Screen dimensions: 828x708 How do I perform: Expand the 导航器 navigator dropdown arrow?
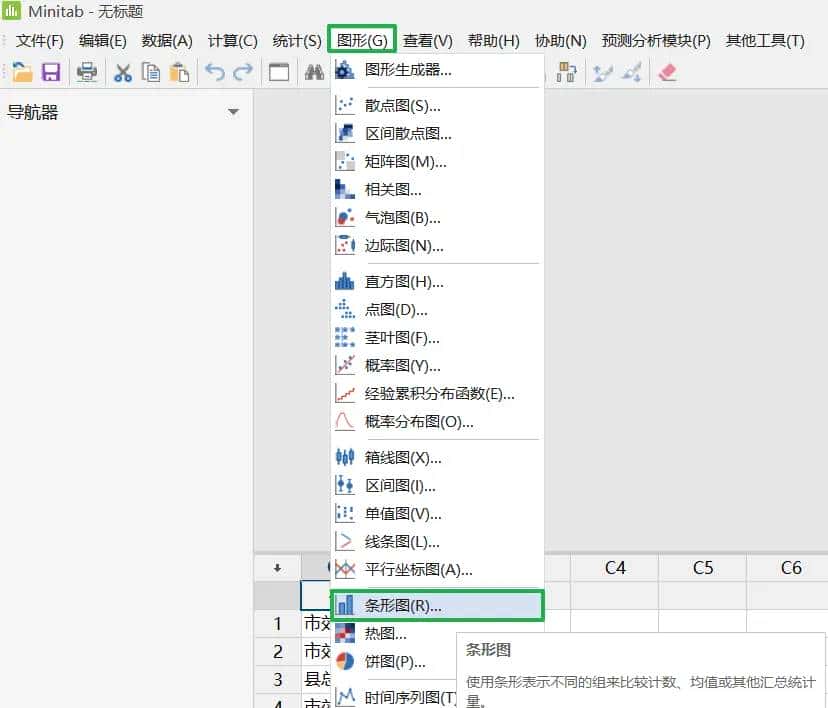tap(233, 112)
